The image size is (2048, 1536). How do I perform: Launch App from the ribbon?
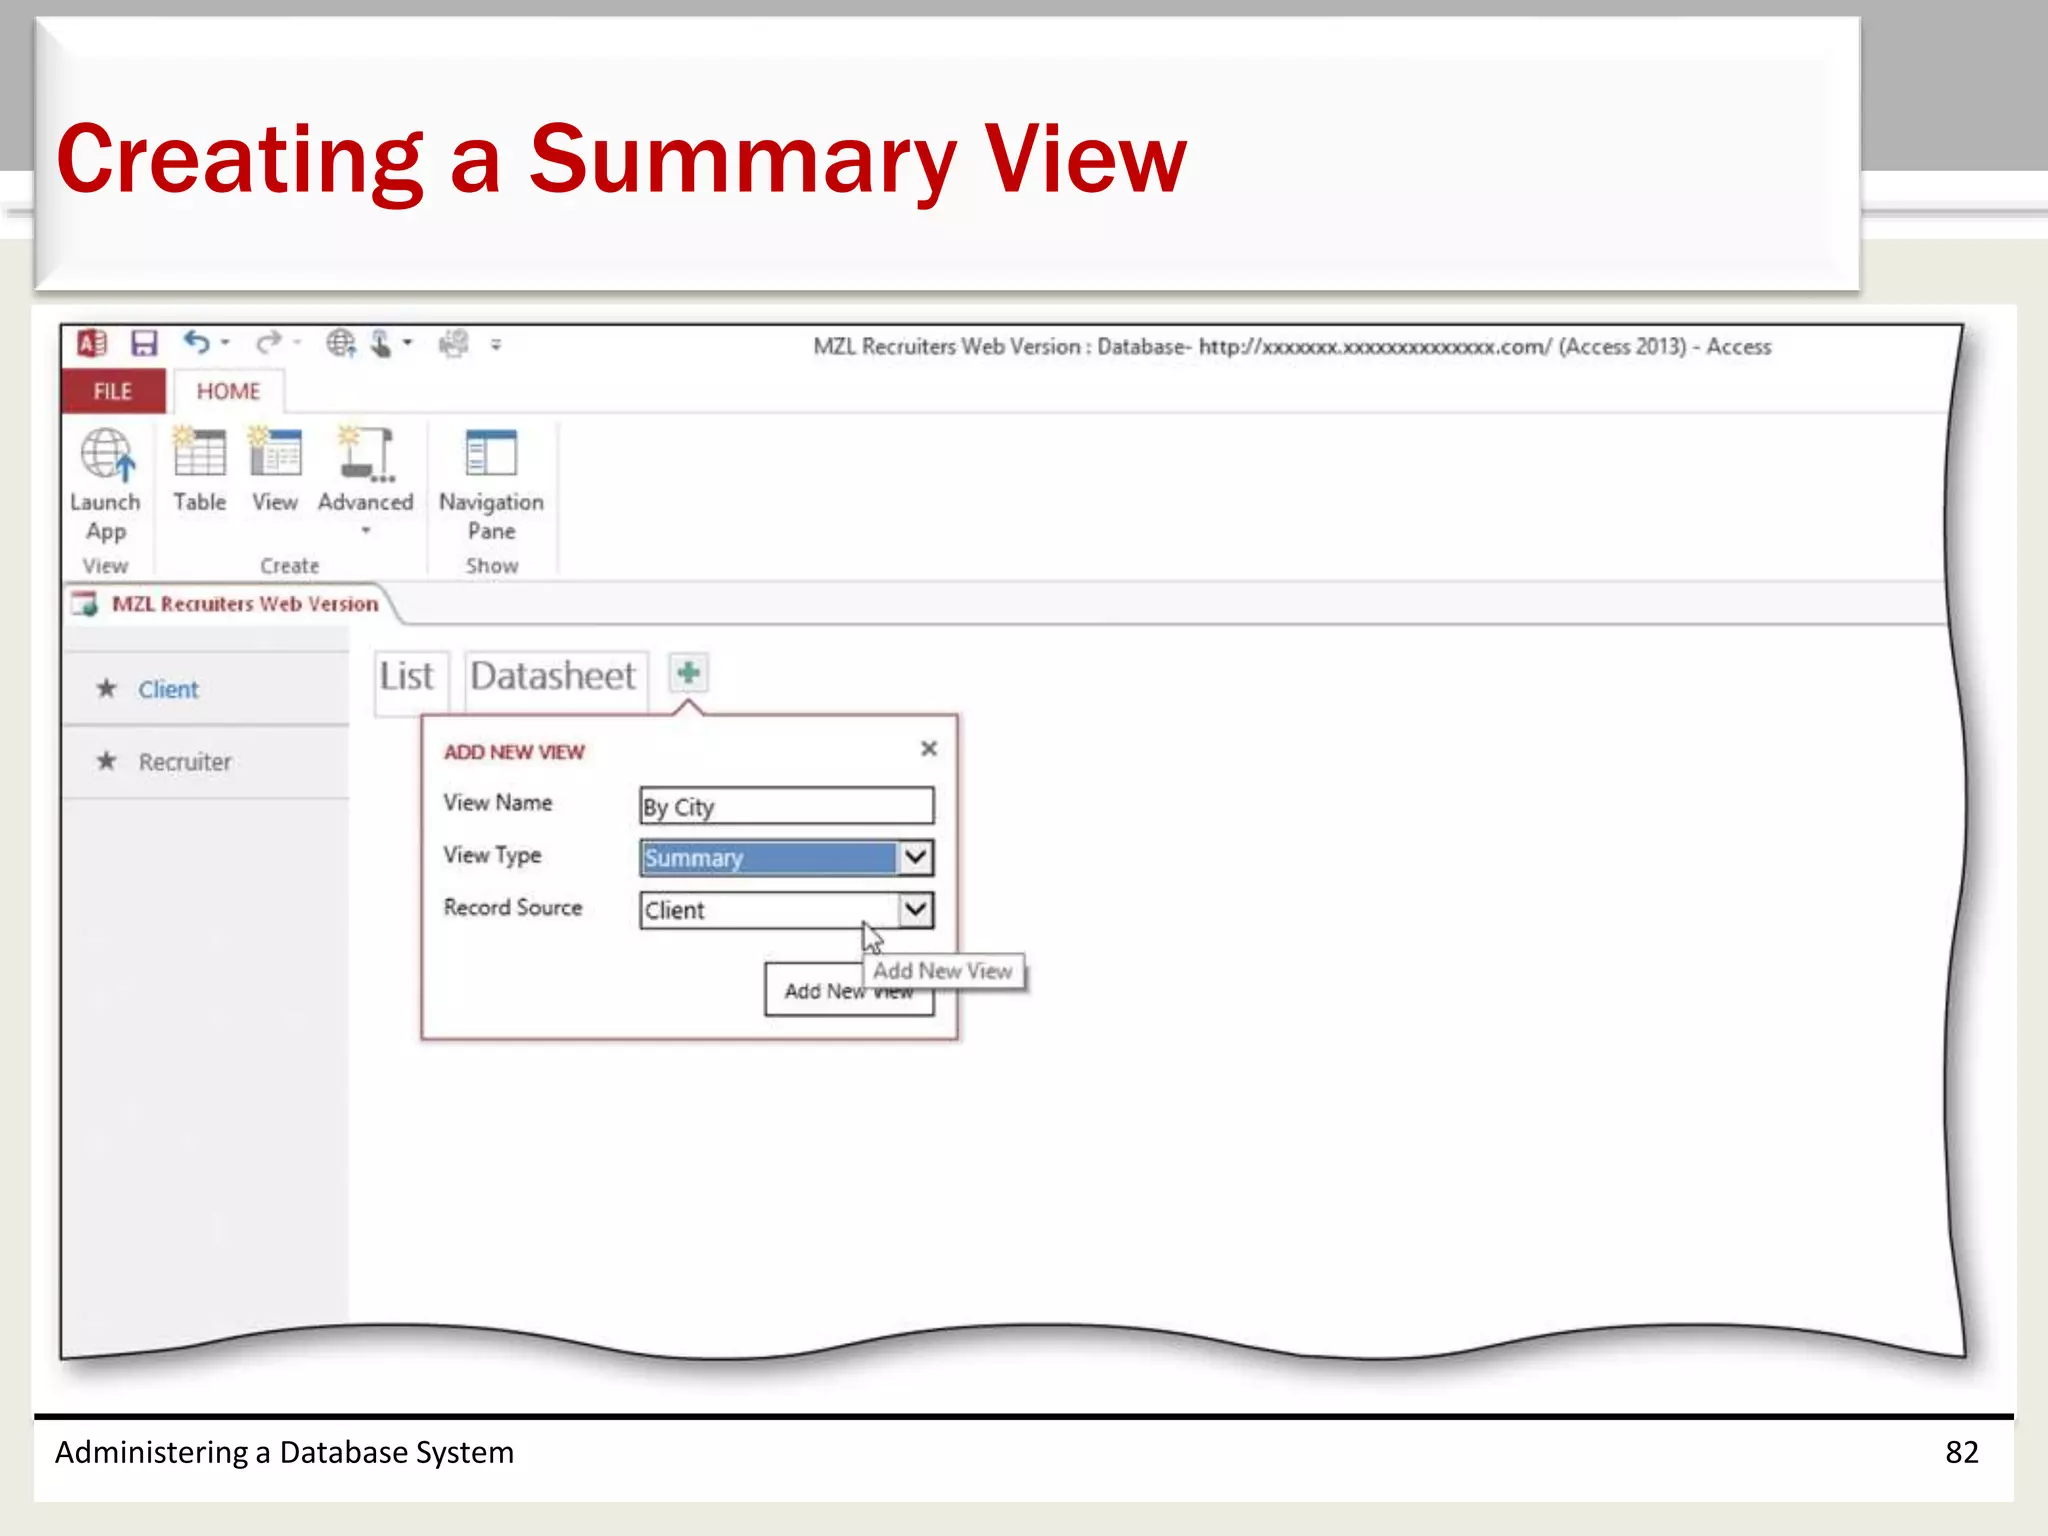[106, 485]
